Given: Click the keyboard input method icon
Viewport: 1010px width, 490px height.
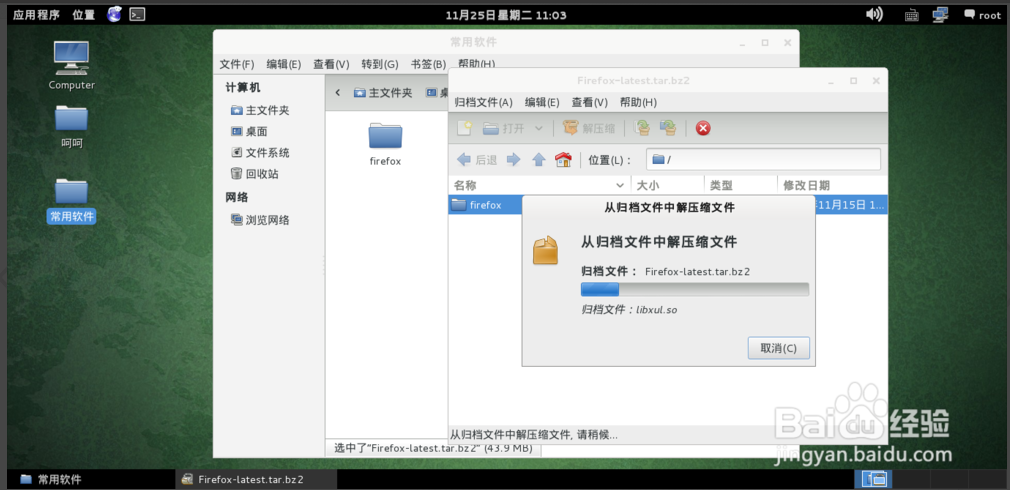Looking at the screenshot, I should click(911, 15).
